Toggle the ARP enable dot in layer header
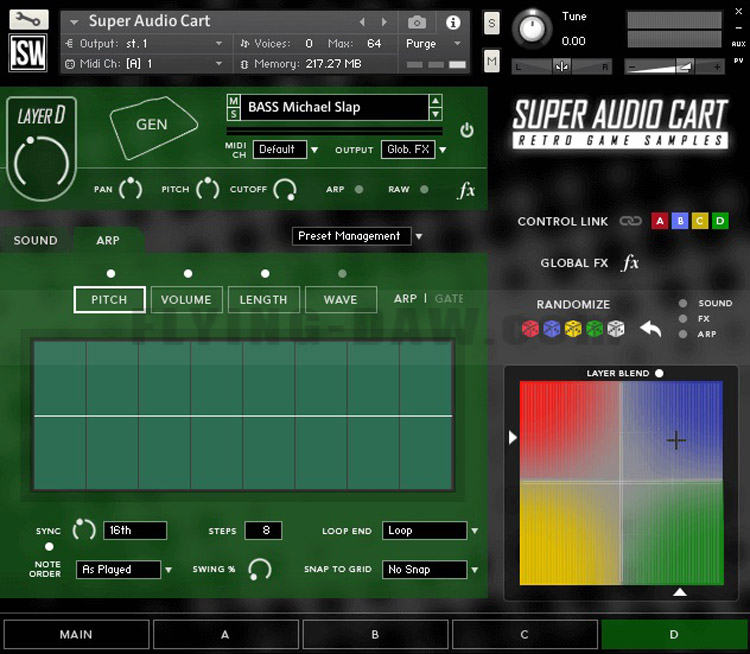Viewport: 750px width, 654px height. coord(359,189)
